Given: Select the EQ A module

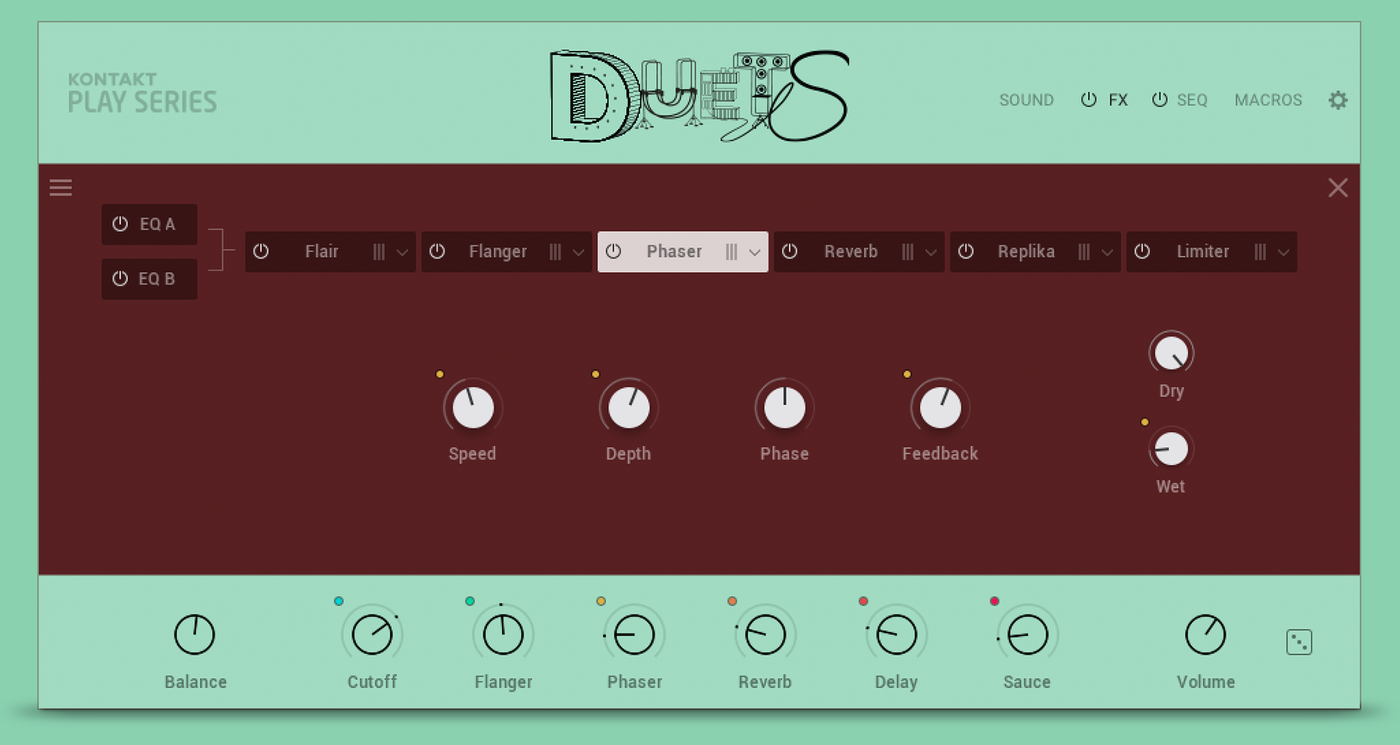Looking at the screenshot, I should click(149, 224).
